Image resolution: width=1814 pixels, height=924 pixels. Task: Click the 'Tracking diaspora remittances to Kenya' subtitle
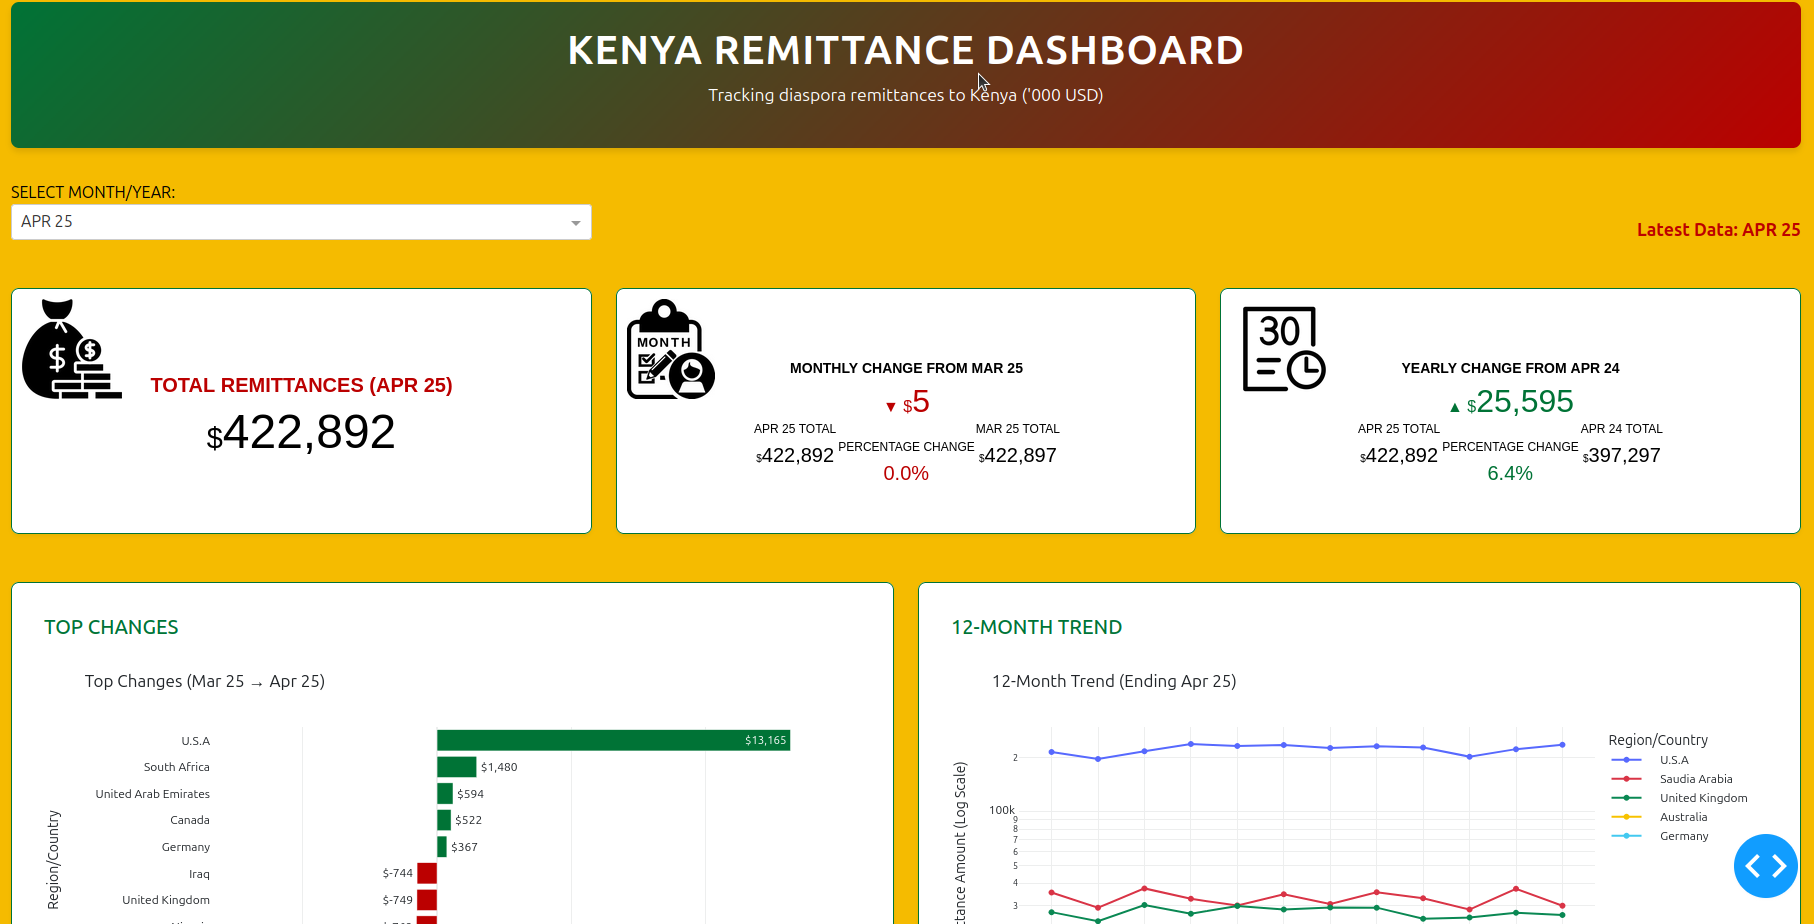pyautogui.click(x=906, y=95)
